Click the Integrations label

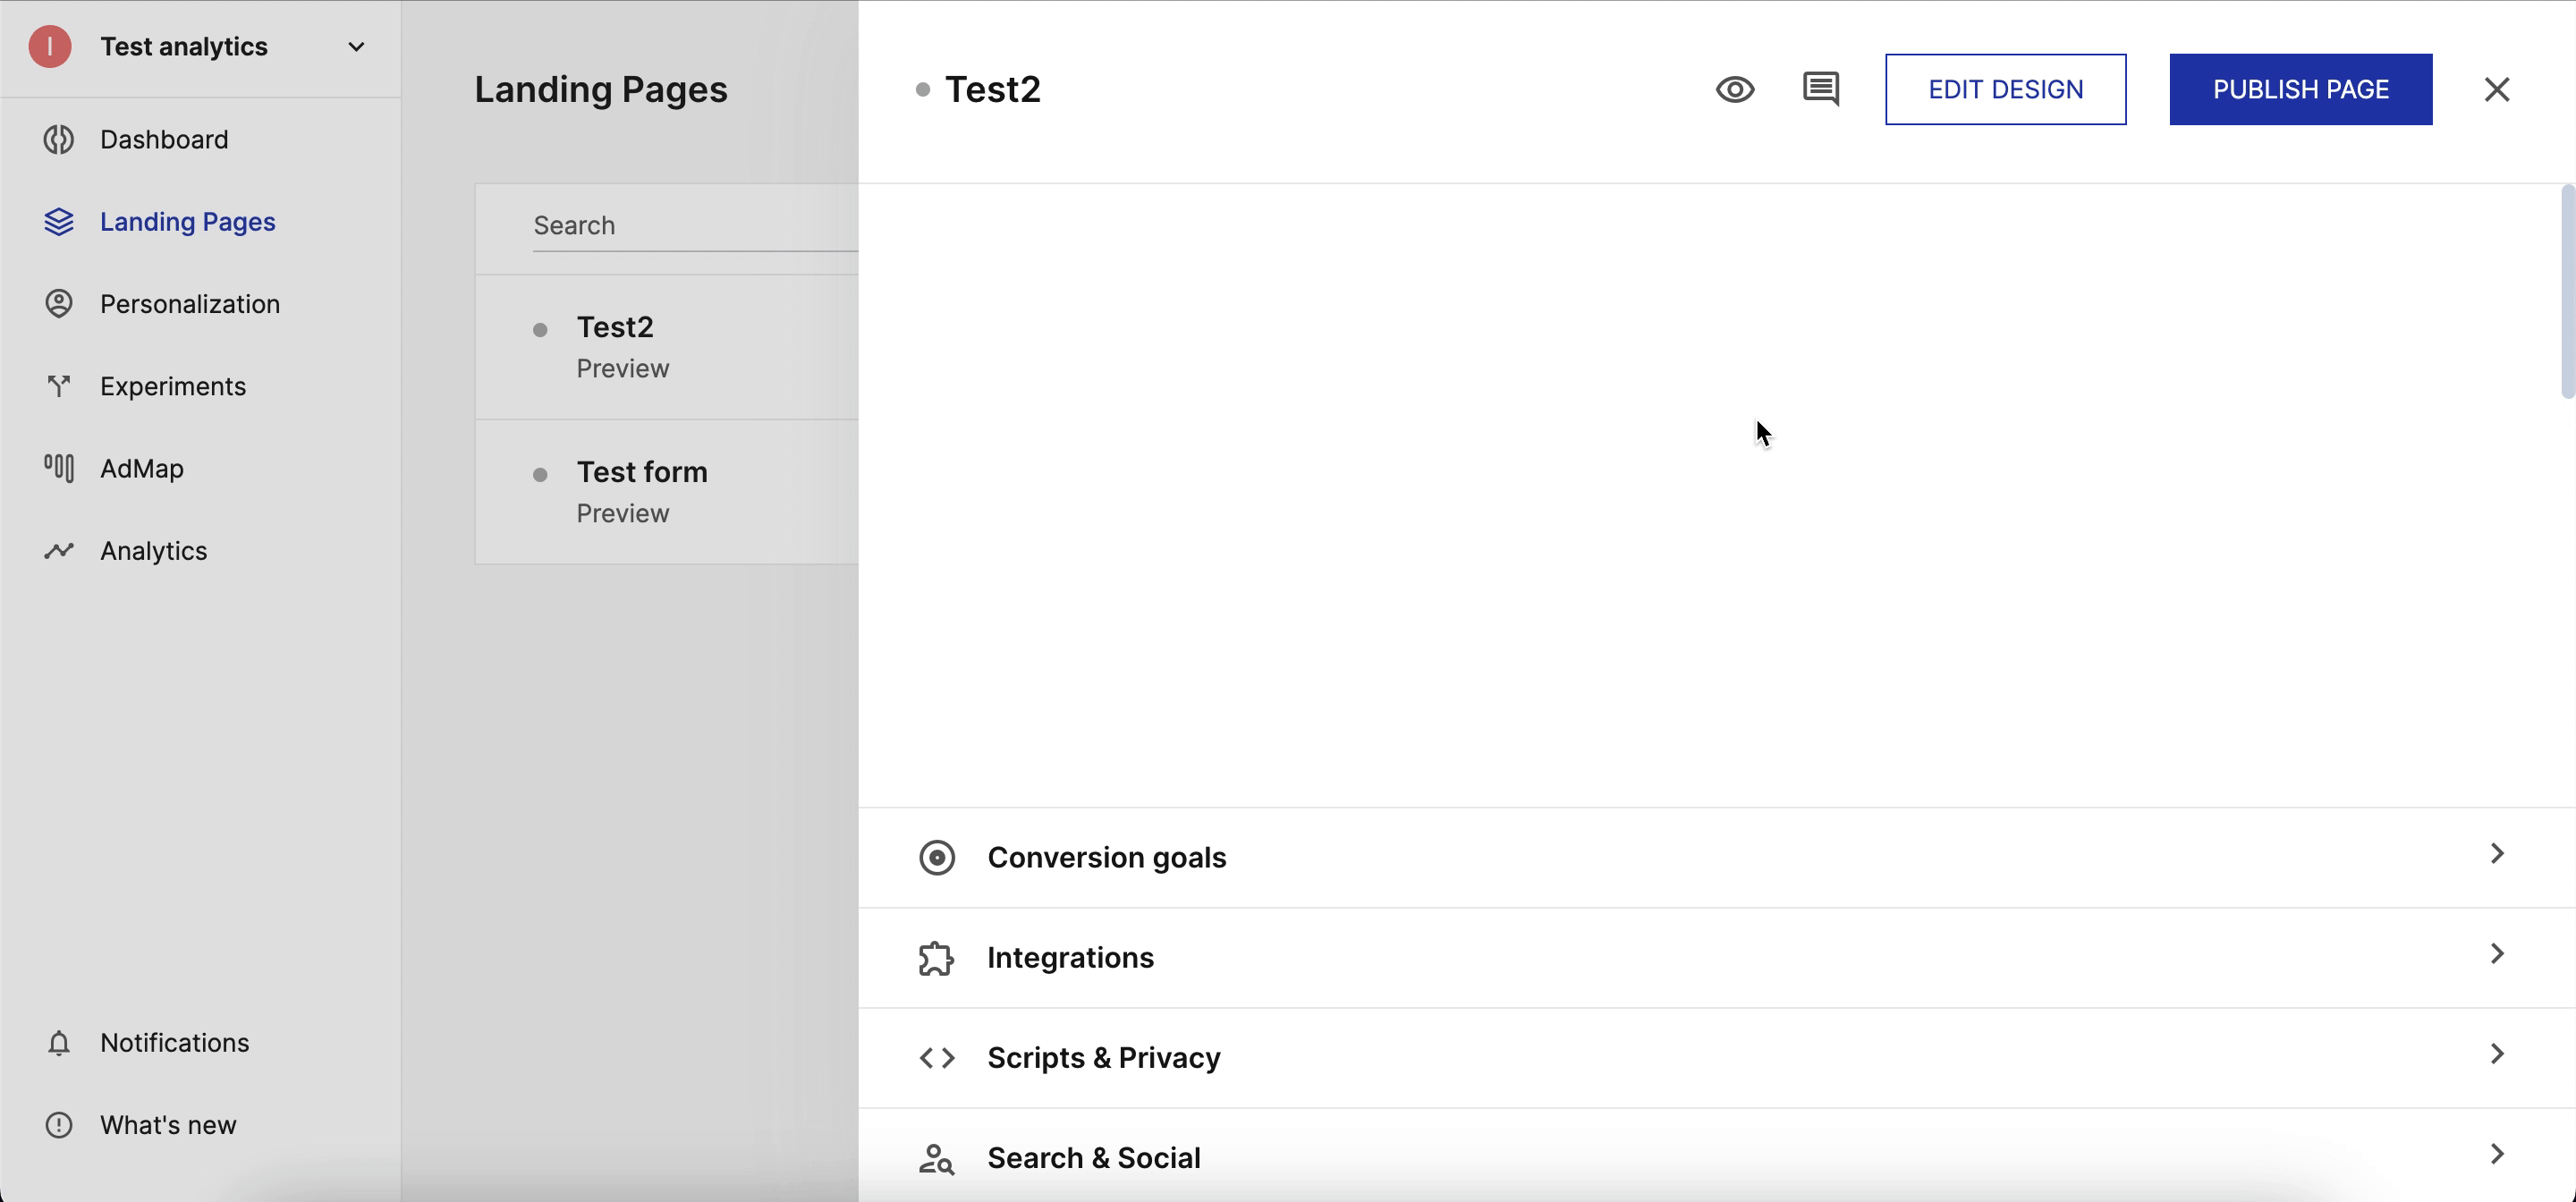1071,958
